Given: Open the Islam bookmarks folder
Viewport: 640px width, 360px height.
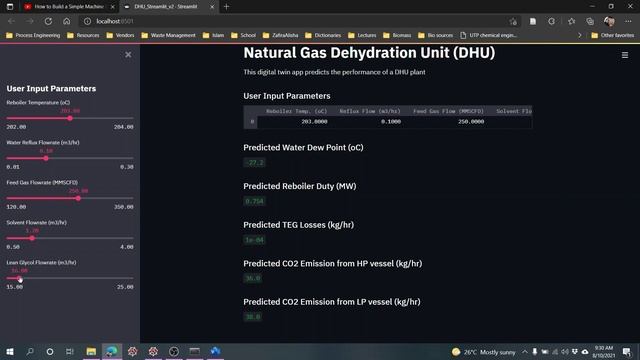Looking at the screenshot, I should pyautogui.click(x=213, y=36).
